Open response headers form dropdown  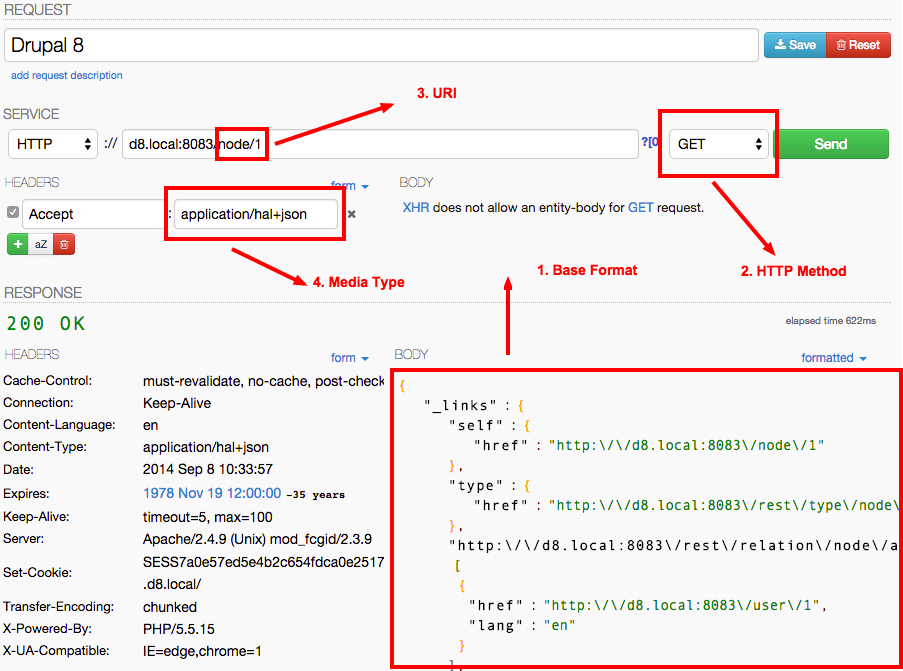pos(350,358)
